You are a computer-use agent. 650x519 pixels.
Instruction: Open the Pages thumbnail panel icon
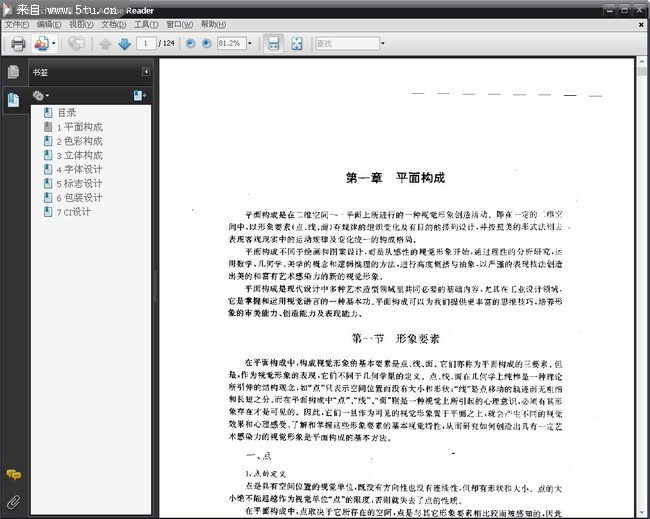pos(13,72)
